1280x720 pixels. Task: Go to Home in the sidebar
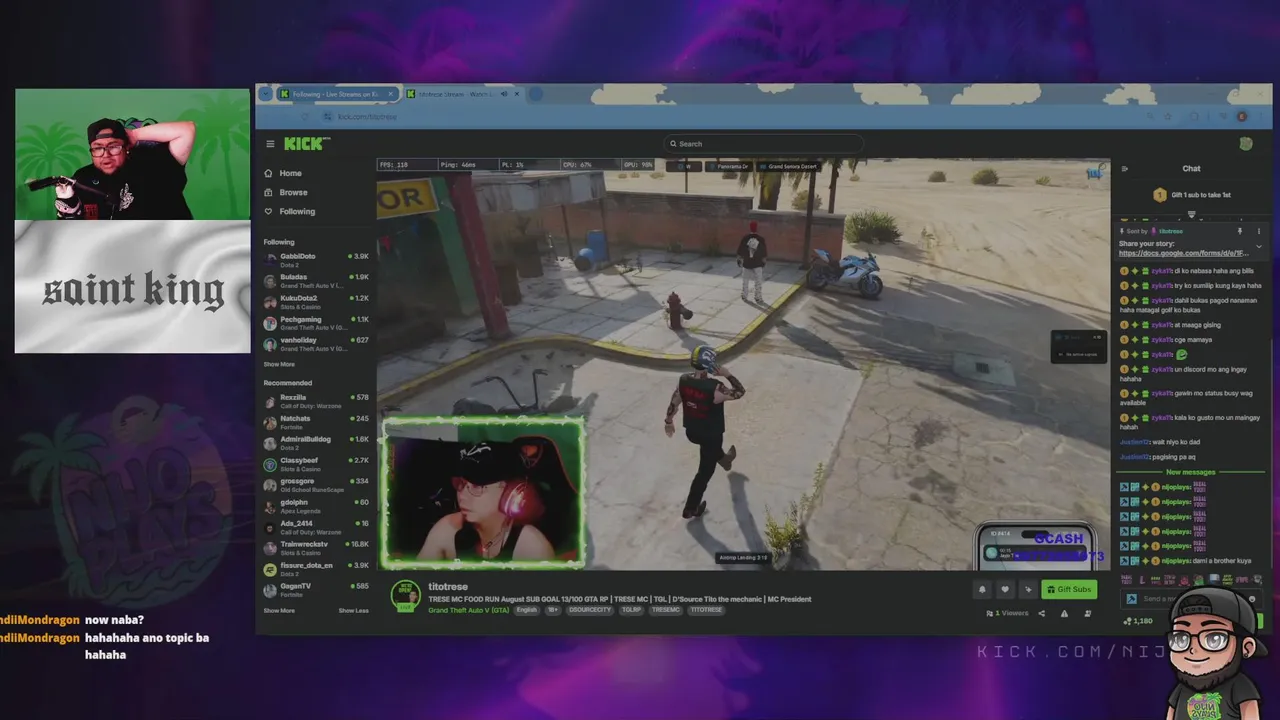coord(290,173)
